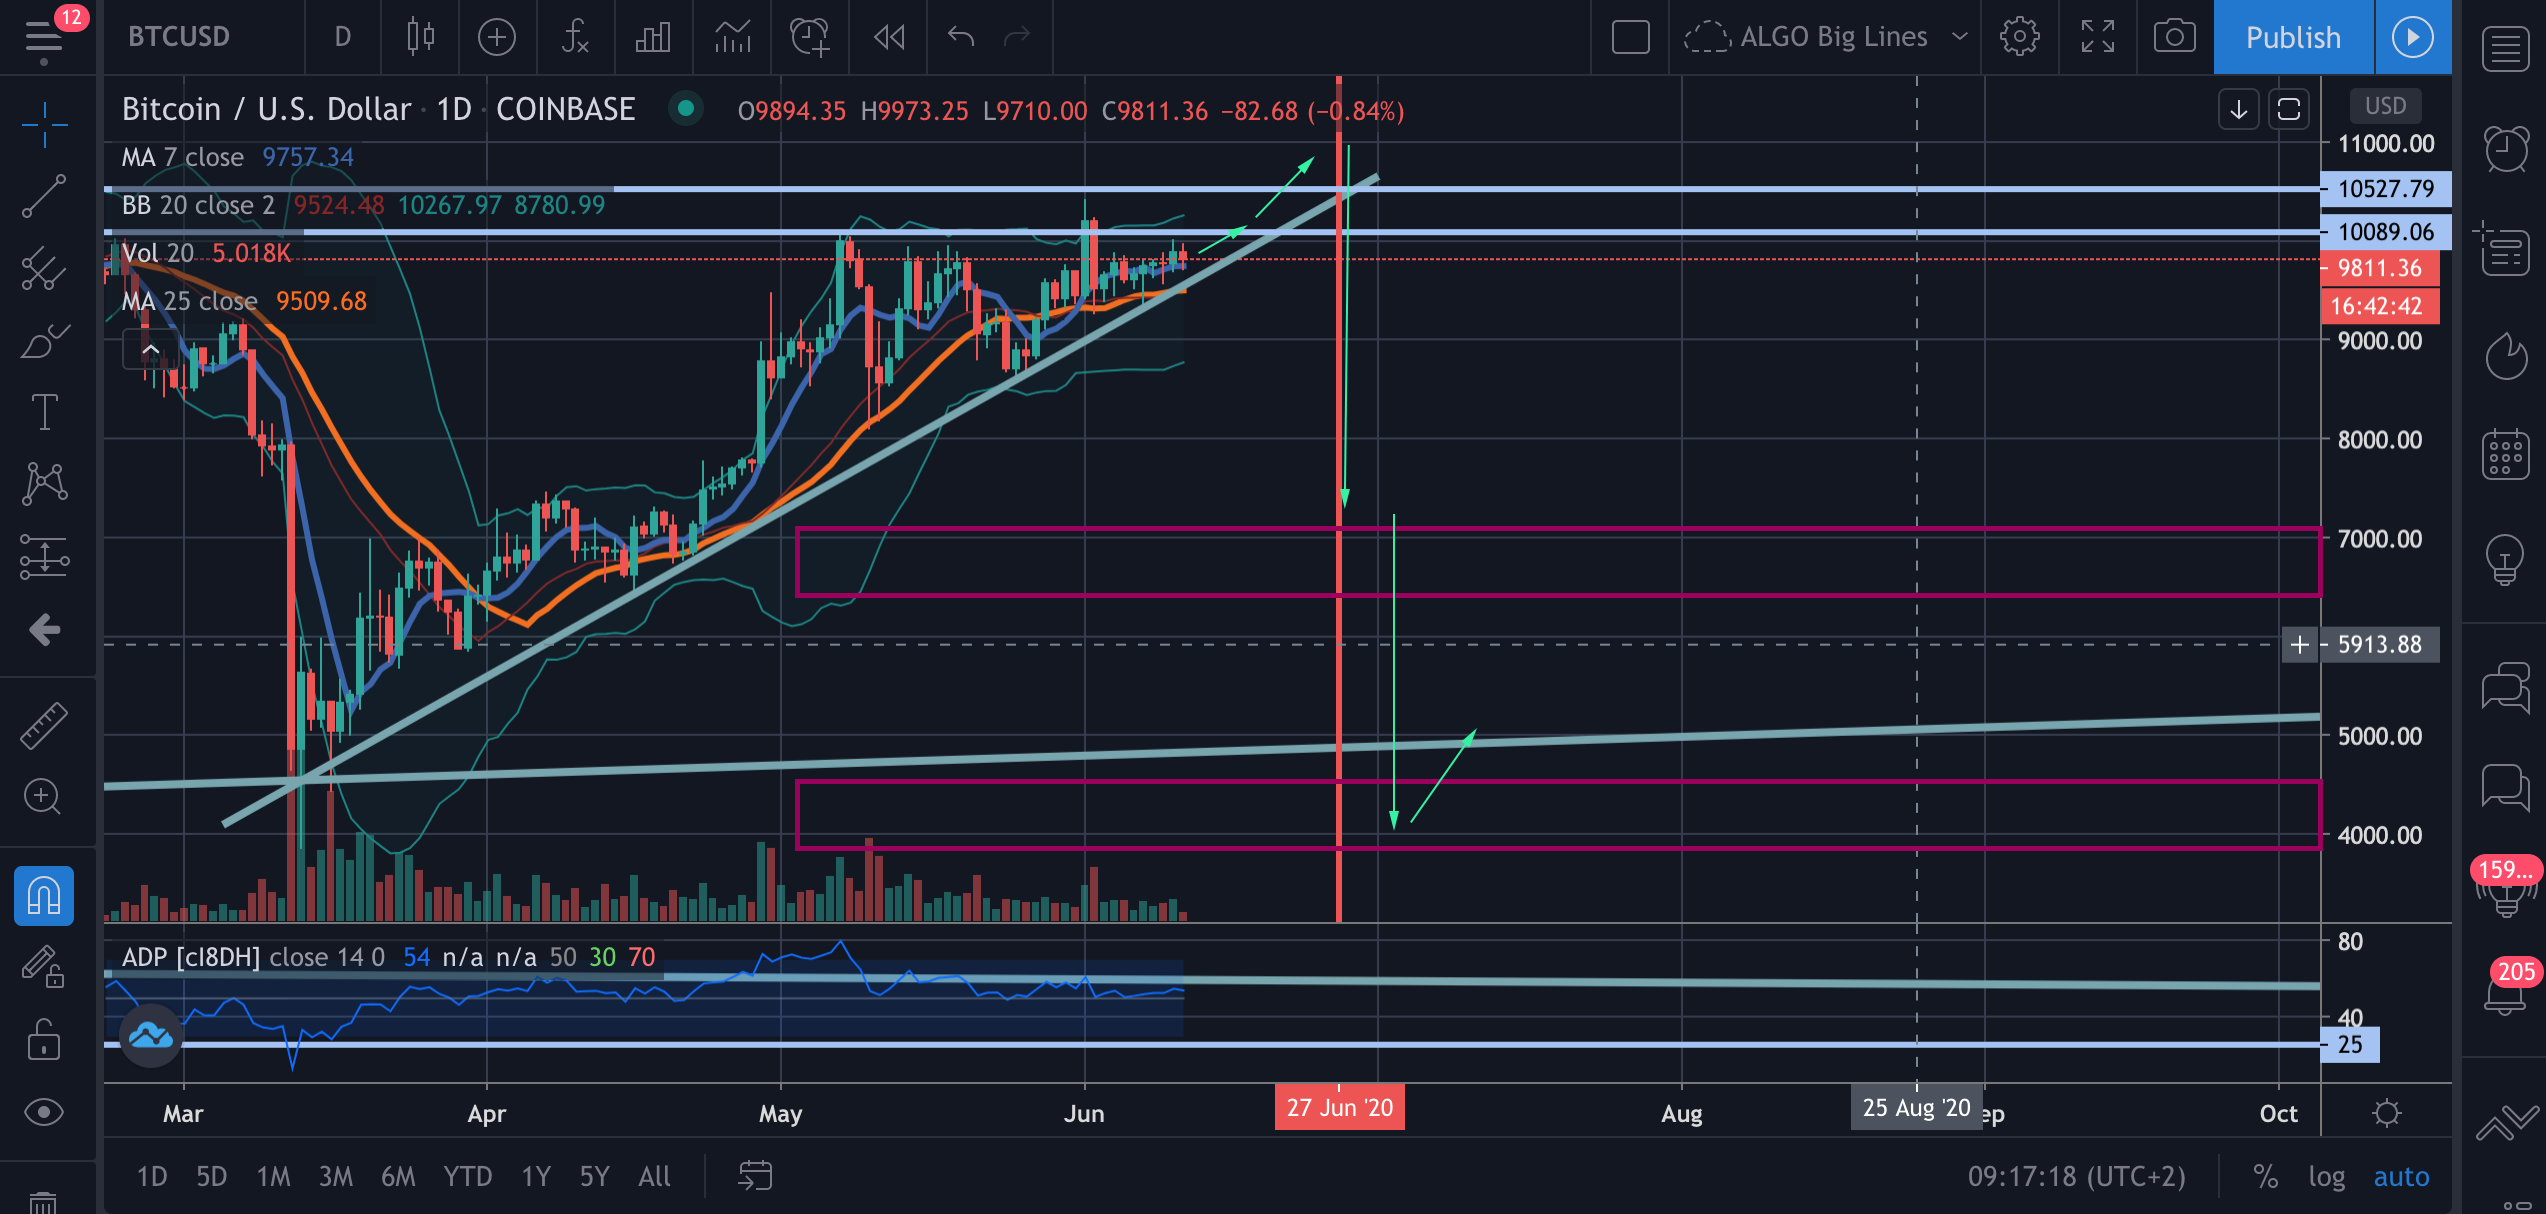Viewport: 2546px width, 1214px height.
Task: Change the D timeframe interval
Action: (343, 37)
